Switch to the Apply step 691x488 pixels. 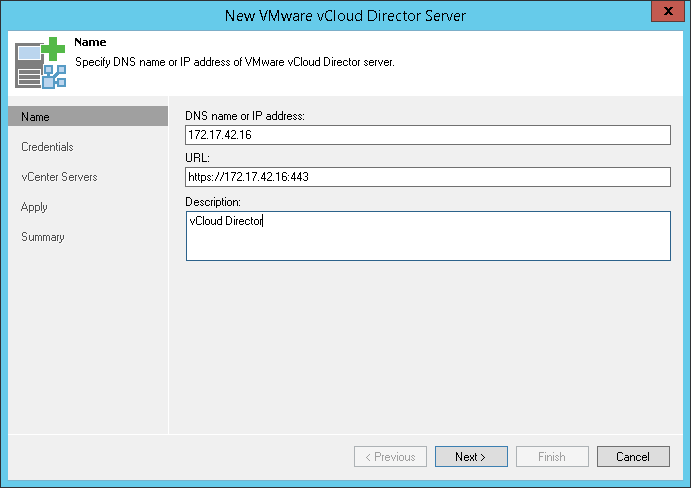pyautogui.click(x=34, y=207)
